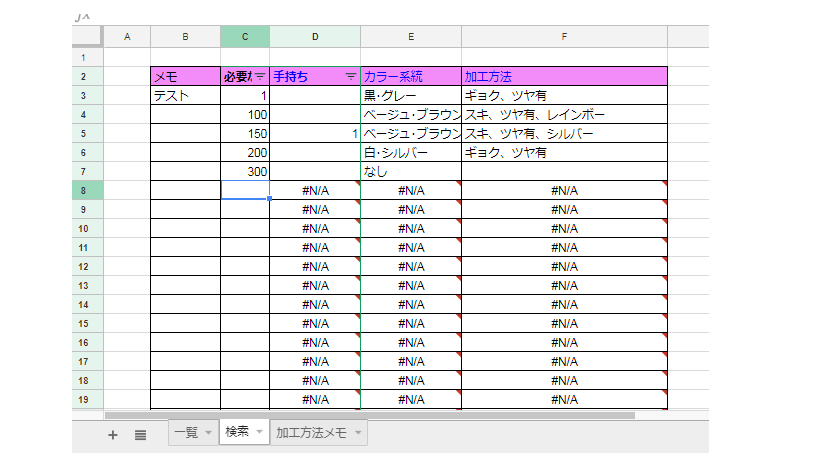Viewport: 819px width, 460px height.
Task: Click the メモ header cell
Action: (185, 77)
